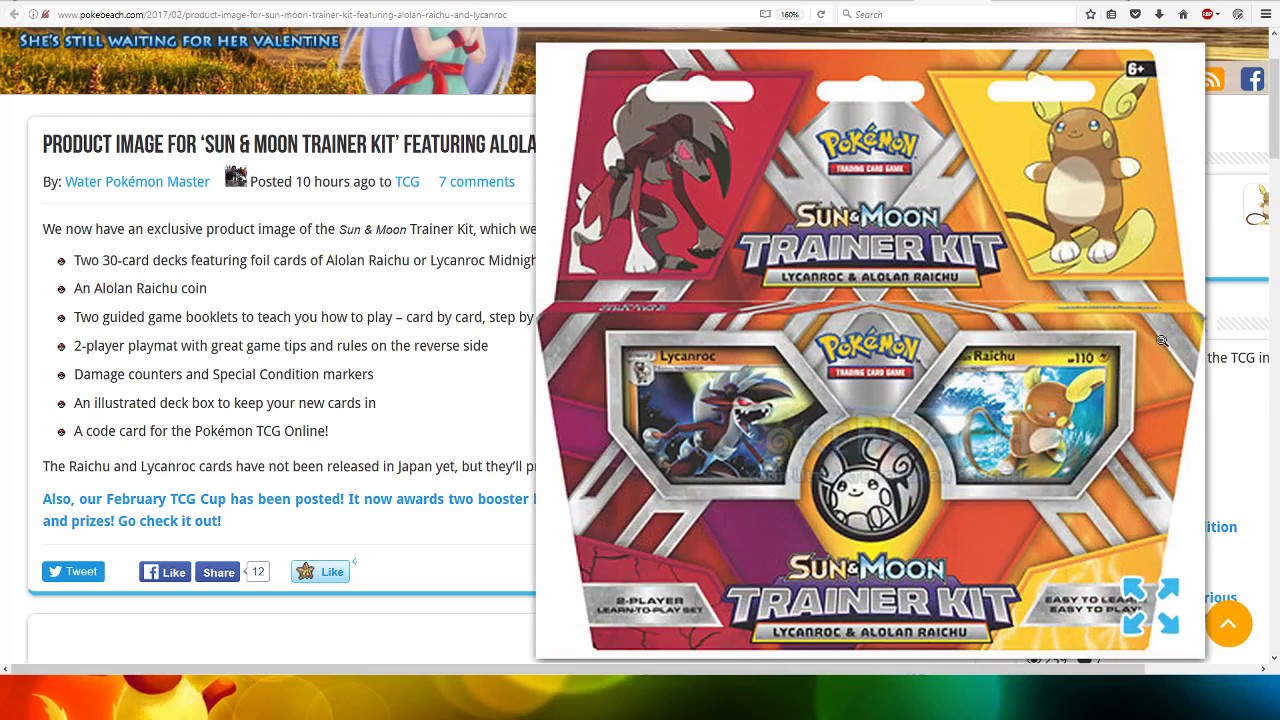Toggle Reader View in the address bar
1280x720 pixels.
pyautogui.click(x=765, y=14)
